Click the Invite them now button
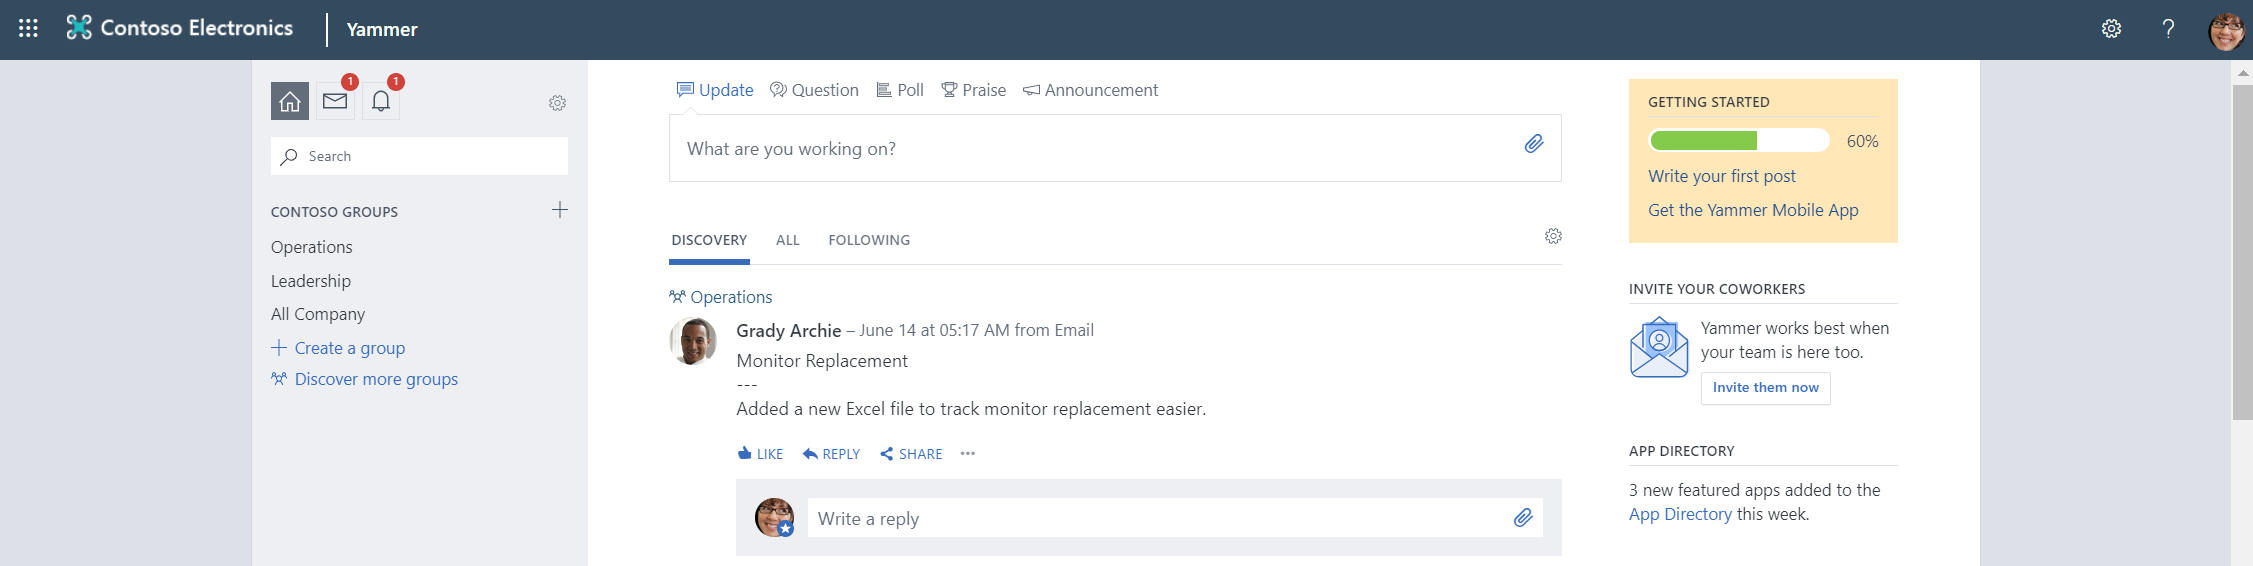The height and width of the screenshot is (566, 2253). 1765,388
